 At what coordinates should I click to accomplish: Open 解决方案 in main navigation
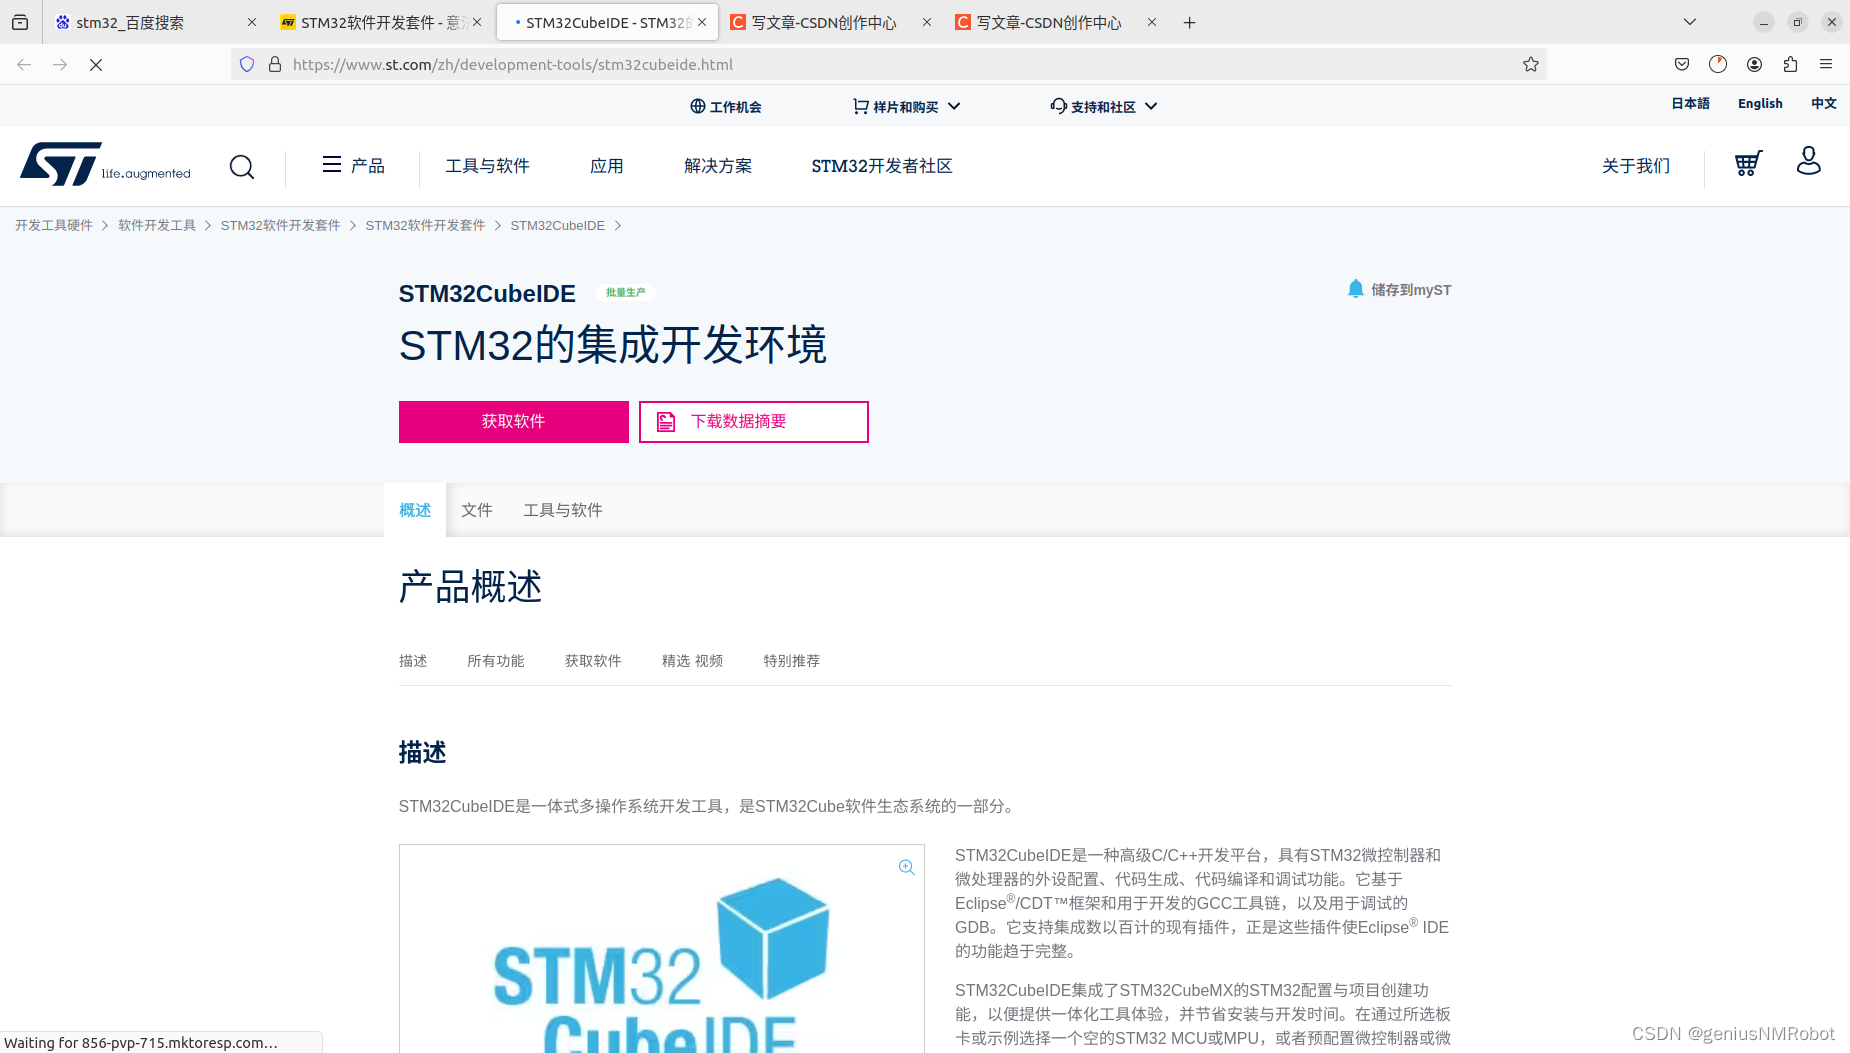pos(718,166)
